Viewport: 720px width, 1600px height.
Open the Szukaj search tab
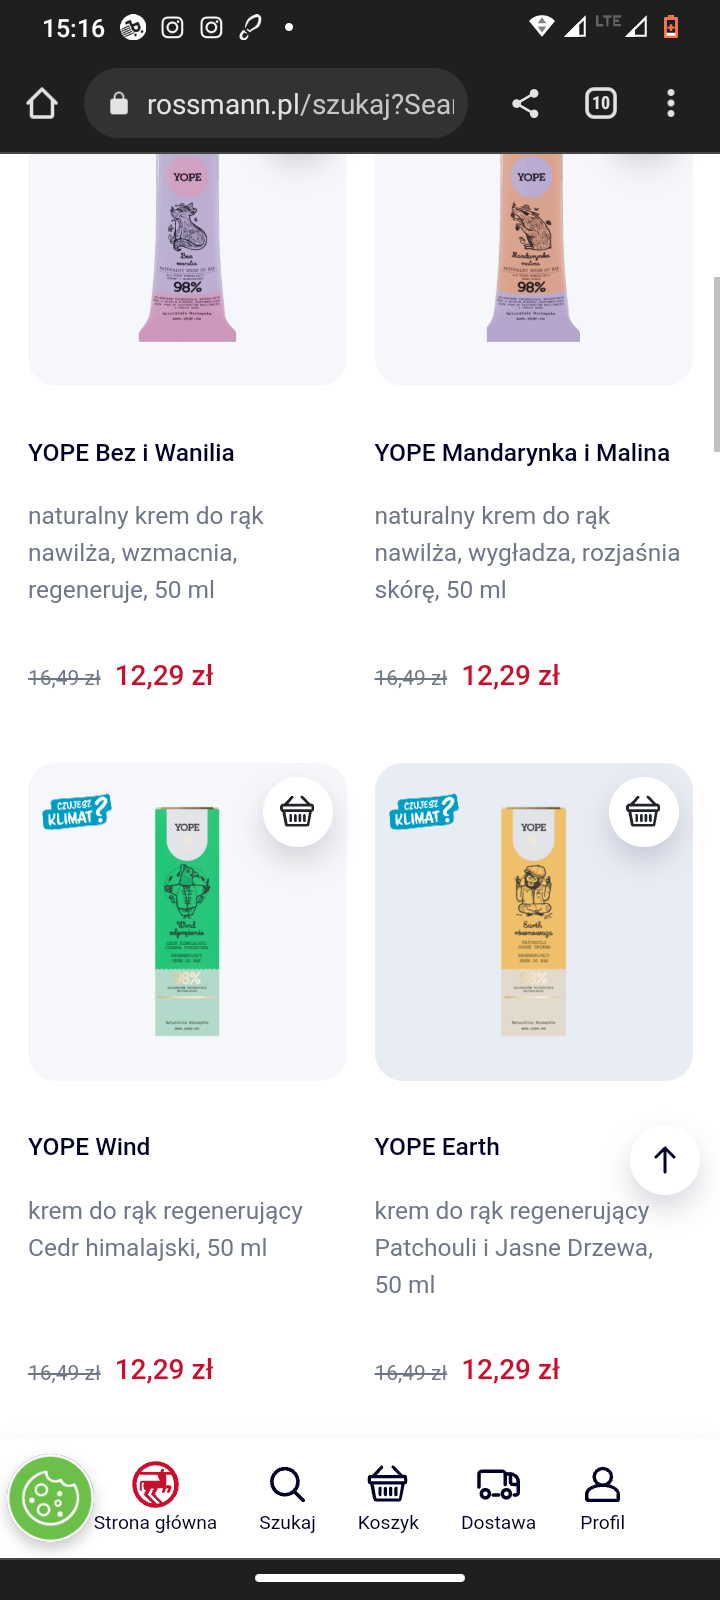tap(287, 1497)
